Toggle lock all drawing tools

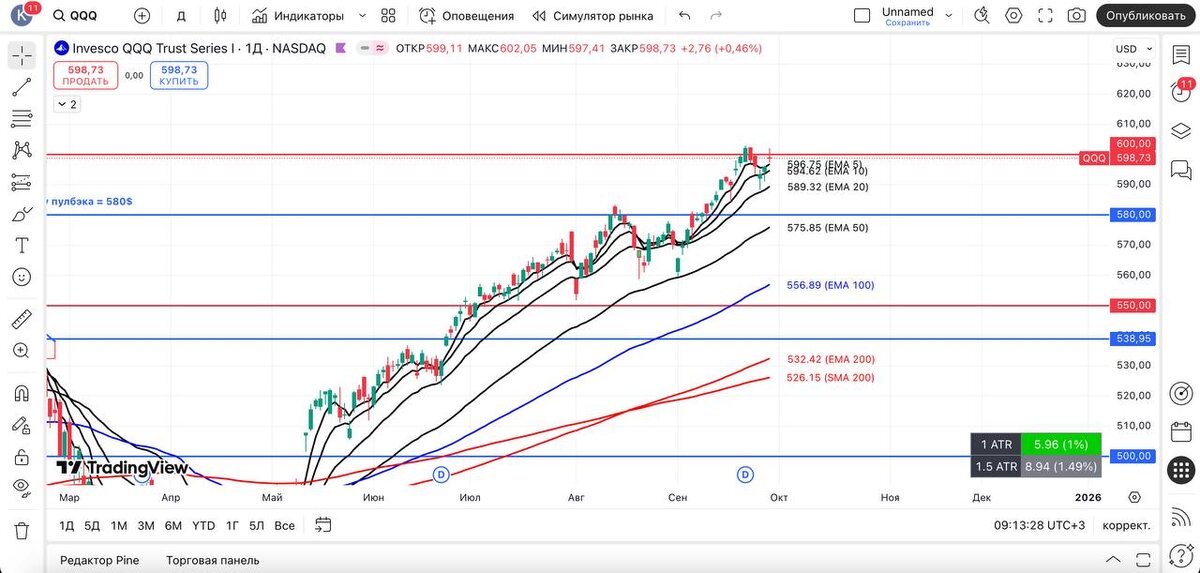pyautogui.click(x=22, y=457)
